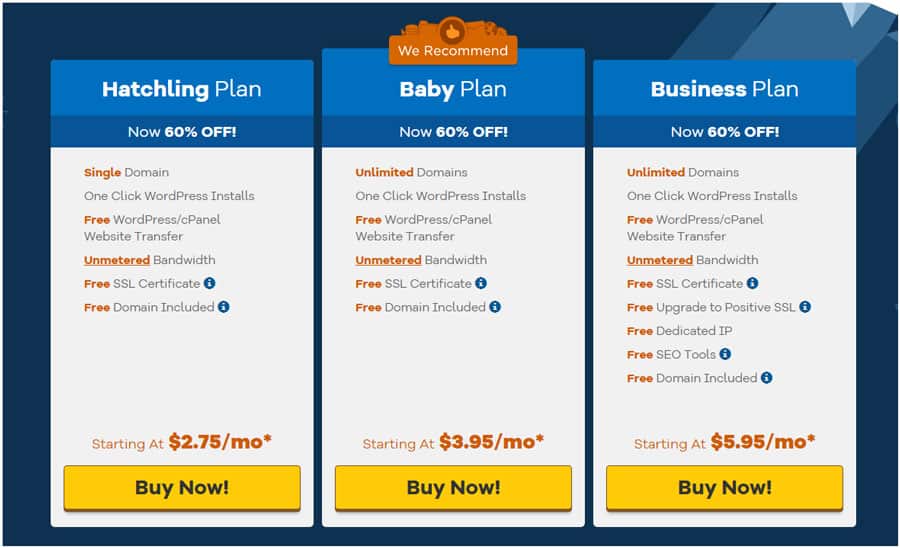The image size is (900, 548).
Task: Click info icon next to Free SEO Tools
Action: coord(725,354)
